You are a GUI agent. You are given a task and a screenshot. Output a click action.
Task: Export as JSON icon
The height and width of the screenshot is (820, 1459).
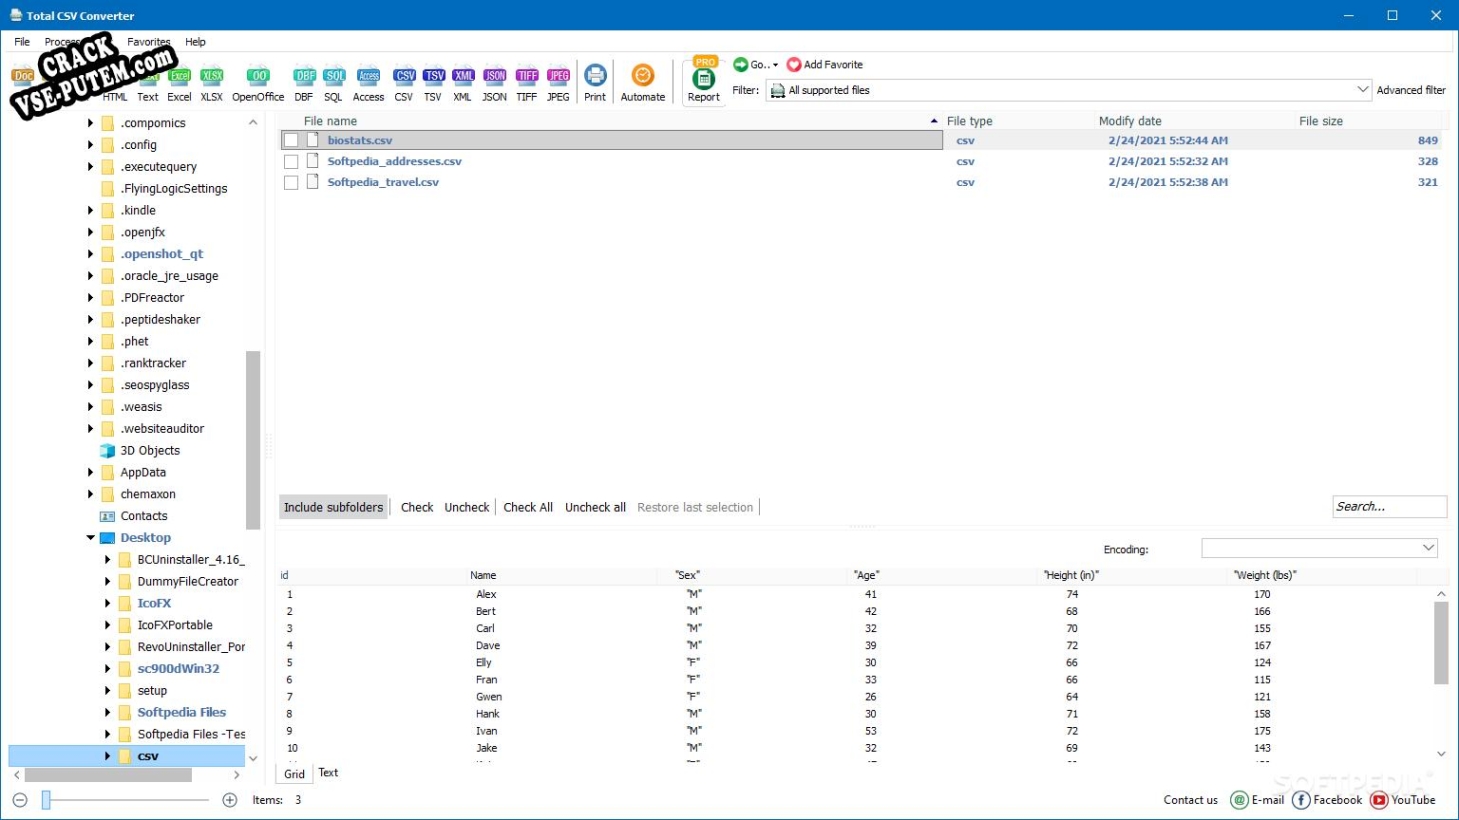[495, 84]
